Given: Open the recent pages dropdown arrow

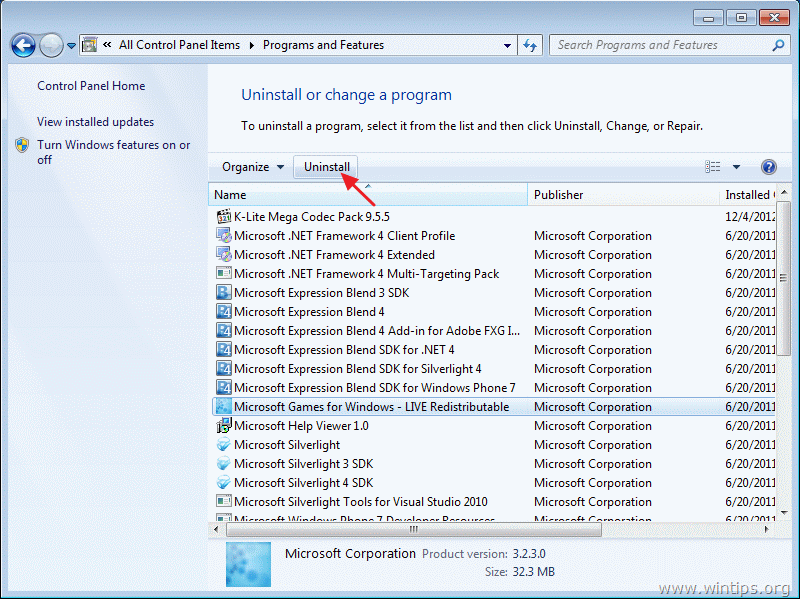Looking at the screenshot, I should [x=71, y=46].
